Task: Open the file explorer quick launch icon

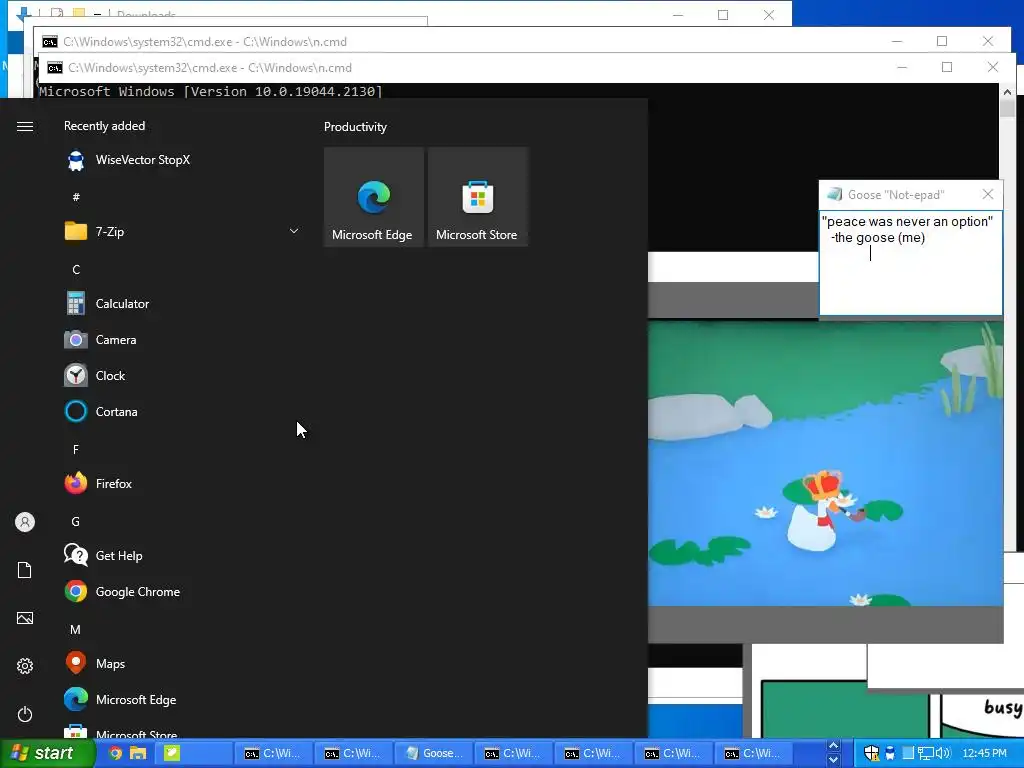Action: click(x=138, y=753)
